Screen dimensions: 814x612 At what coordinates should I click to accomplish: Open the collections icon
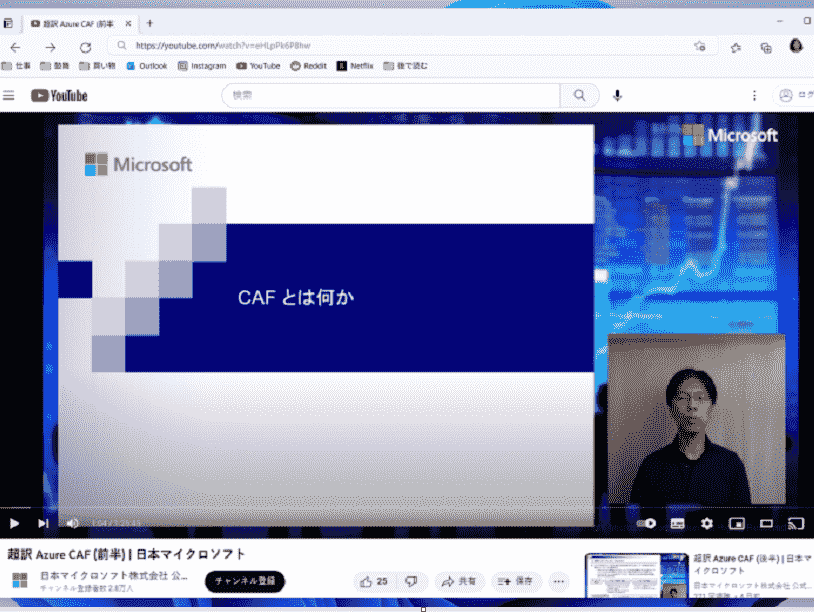click(x=766, y=48)
